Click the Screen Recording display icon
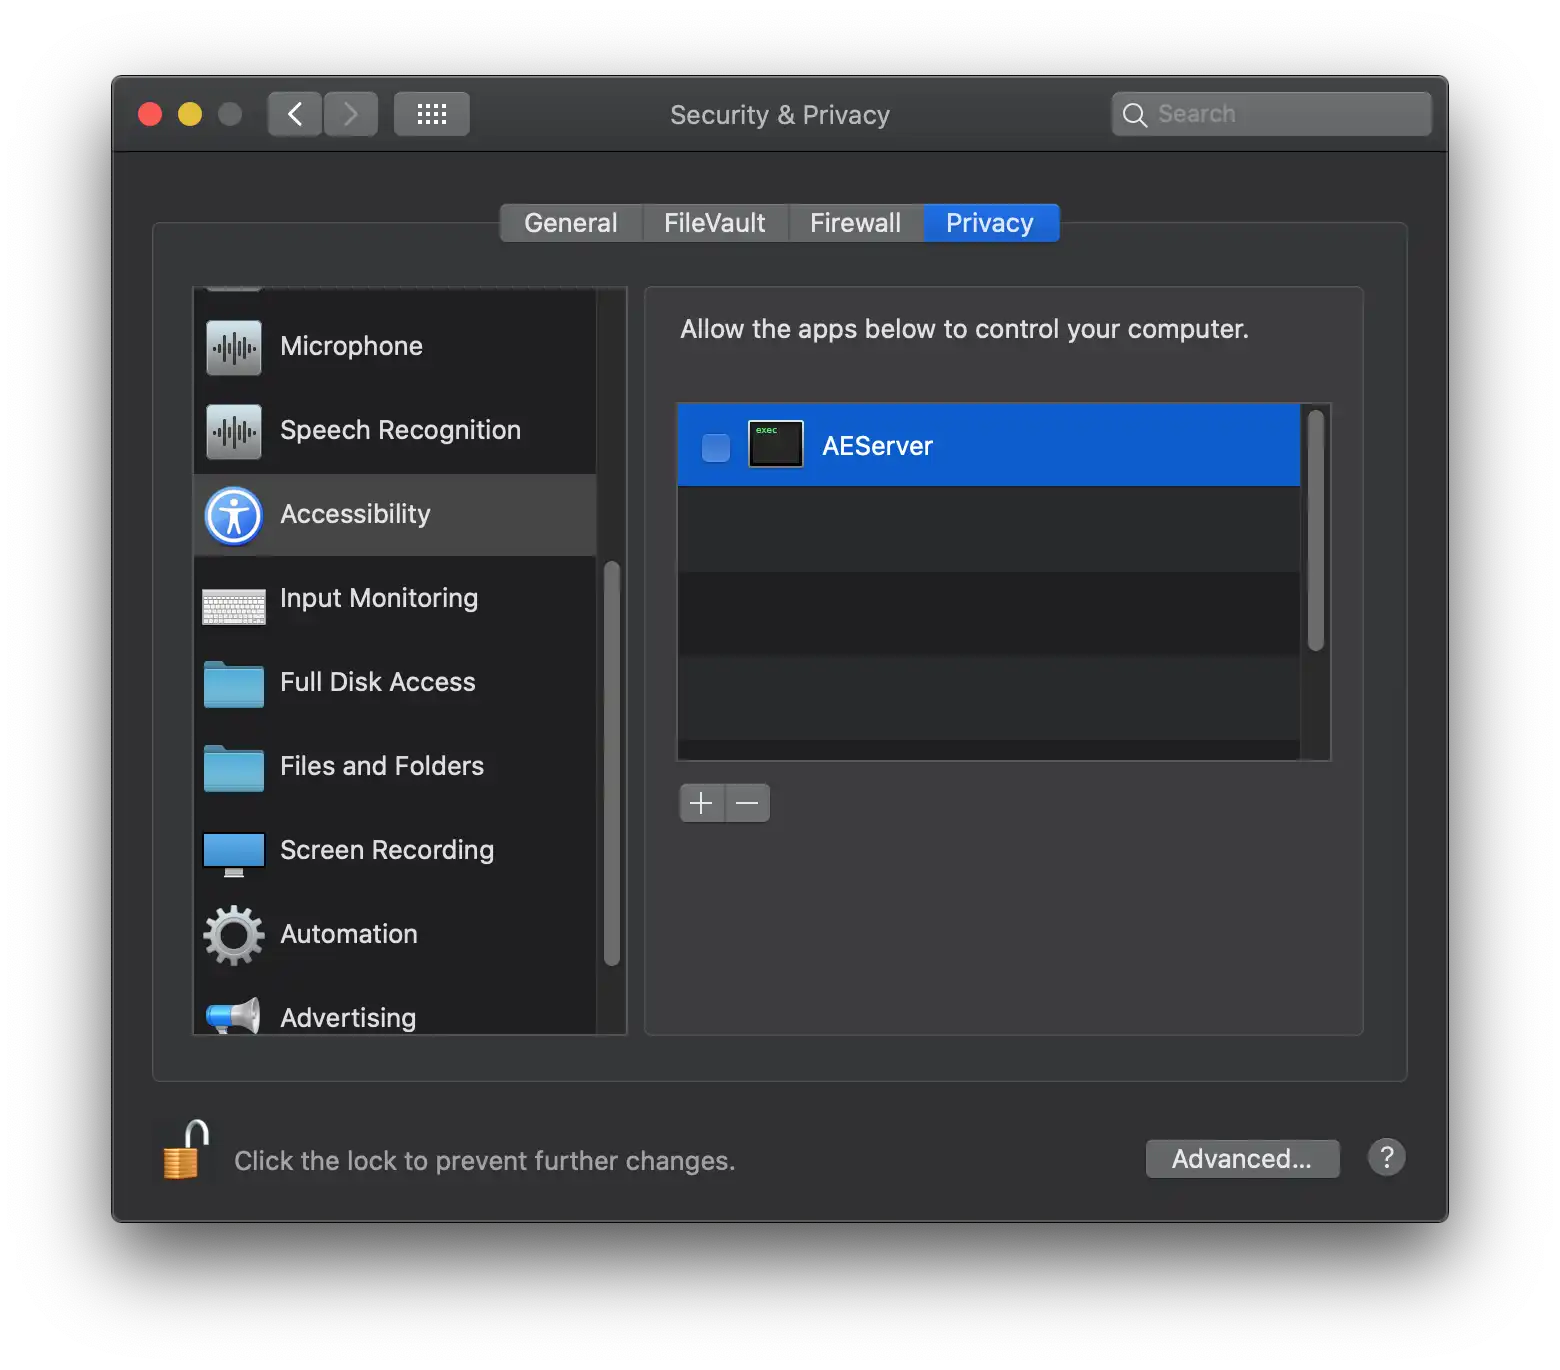The height and width of the screenshot is (1370, 1560). [x=232, y=850]
